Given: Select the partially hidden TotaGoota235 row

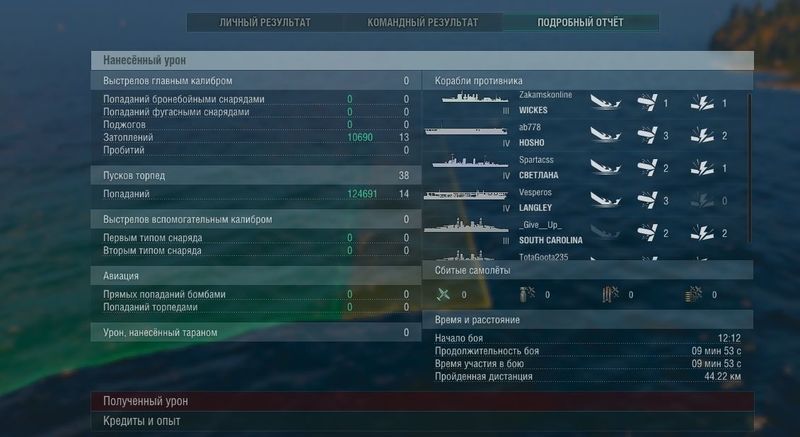Looking at the screenshot, I should click(x=586, y=256).
